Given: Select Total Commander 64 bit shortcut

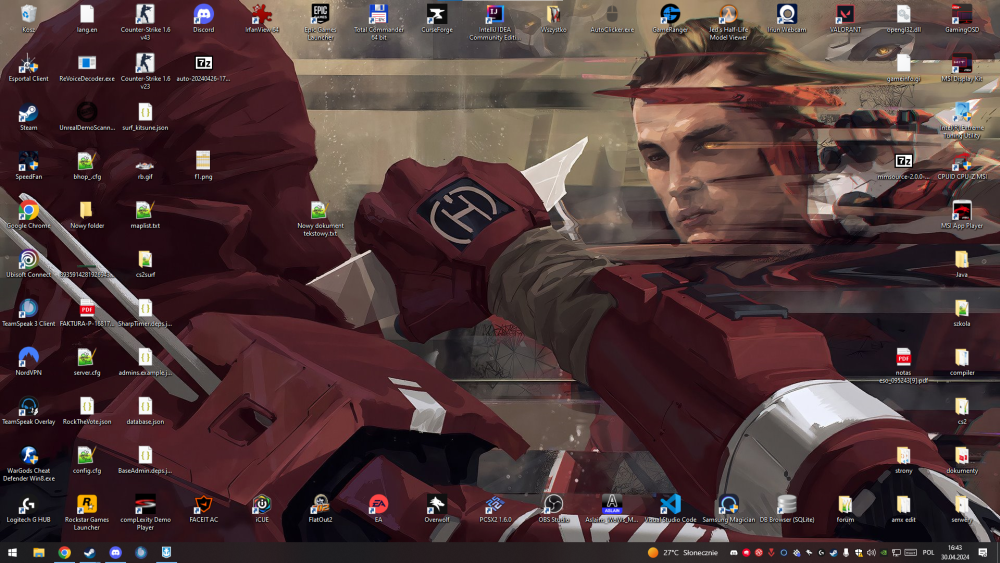Looking at the screenshot, I should pyautogui.click(x=379, y=22).
